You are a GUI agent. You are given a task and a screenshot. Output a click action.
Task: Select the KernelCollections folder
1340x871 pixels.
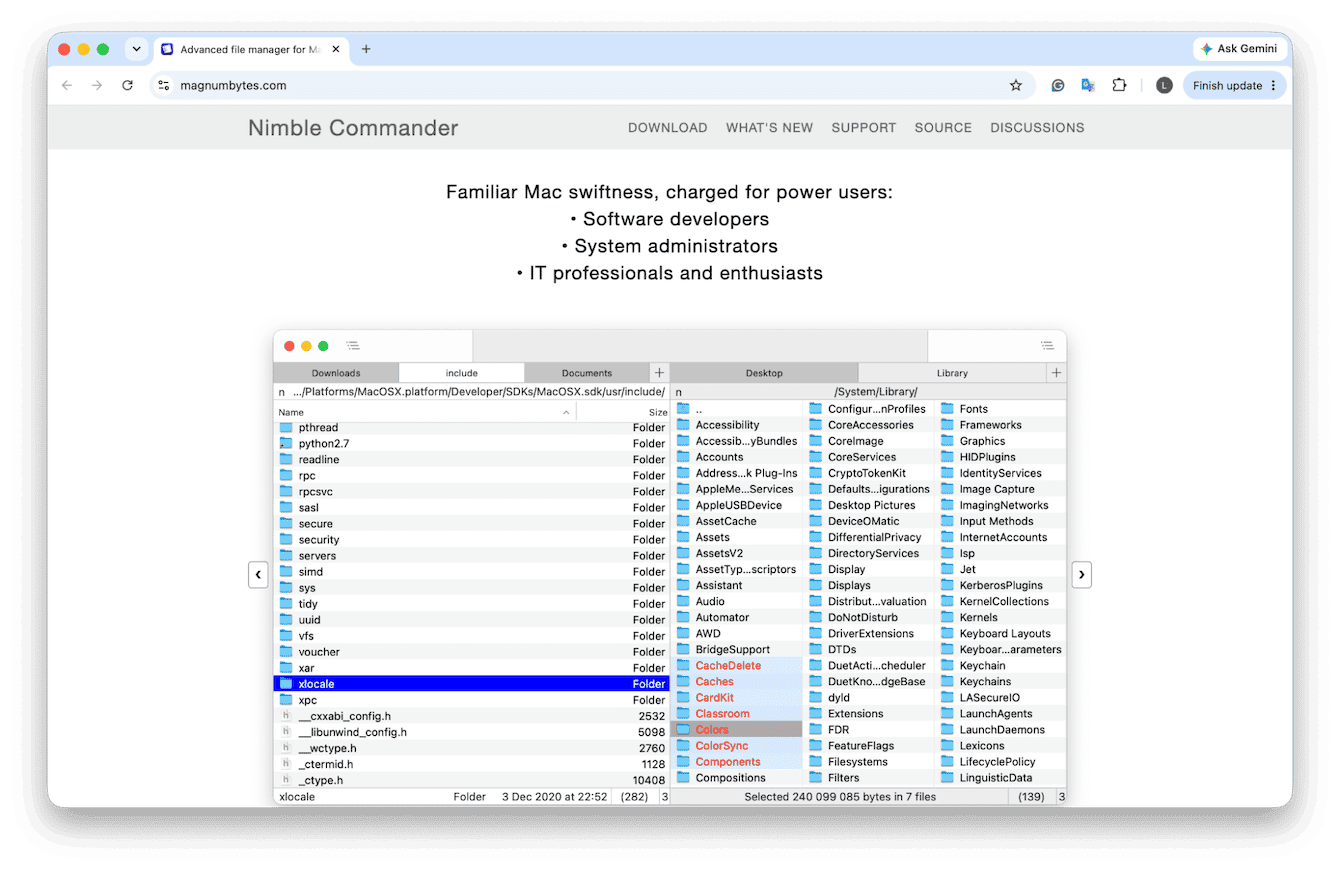[1001, 602]
